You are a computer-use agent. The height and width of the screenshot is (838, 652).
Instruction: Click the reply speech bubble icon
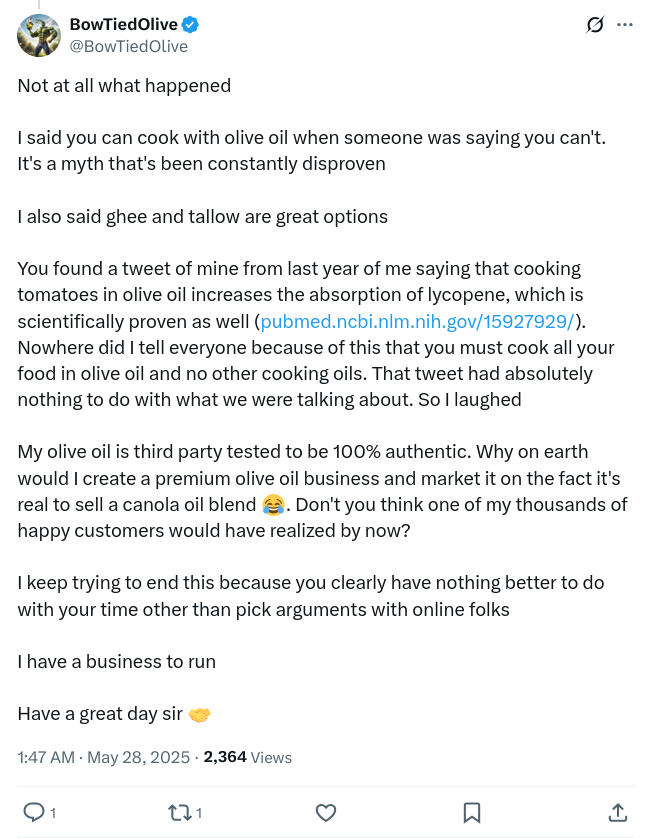click(x=34, y=813)
